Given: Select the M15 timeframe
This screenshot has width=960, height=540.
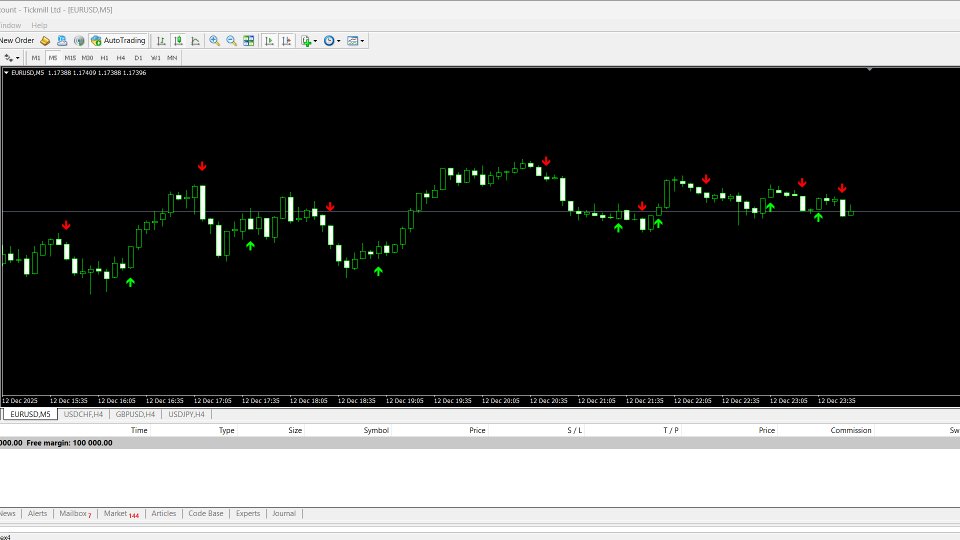Looking at the screenshot, I should pyautogui.click(x=70, y=58).
